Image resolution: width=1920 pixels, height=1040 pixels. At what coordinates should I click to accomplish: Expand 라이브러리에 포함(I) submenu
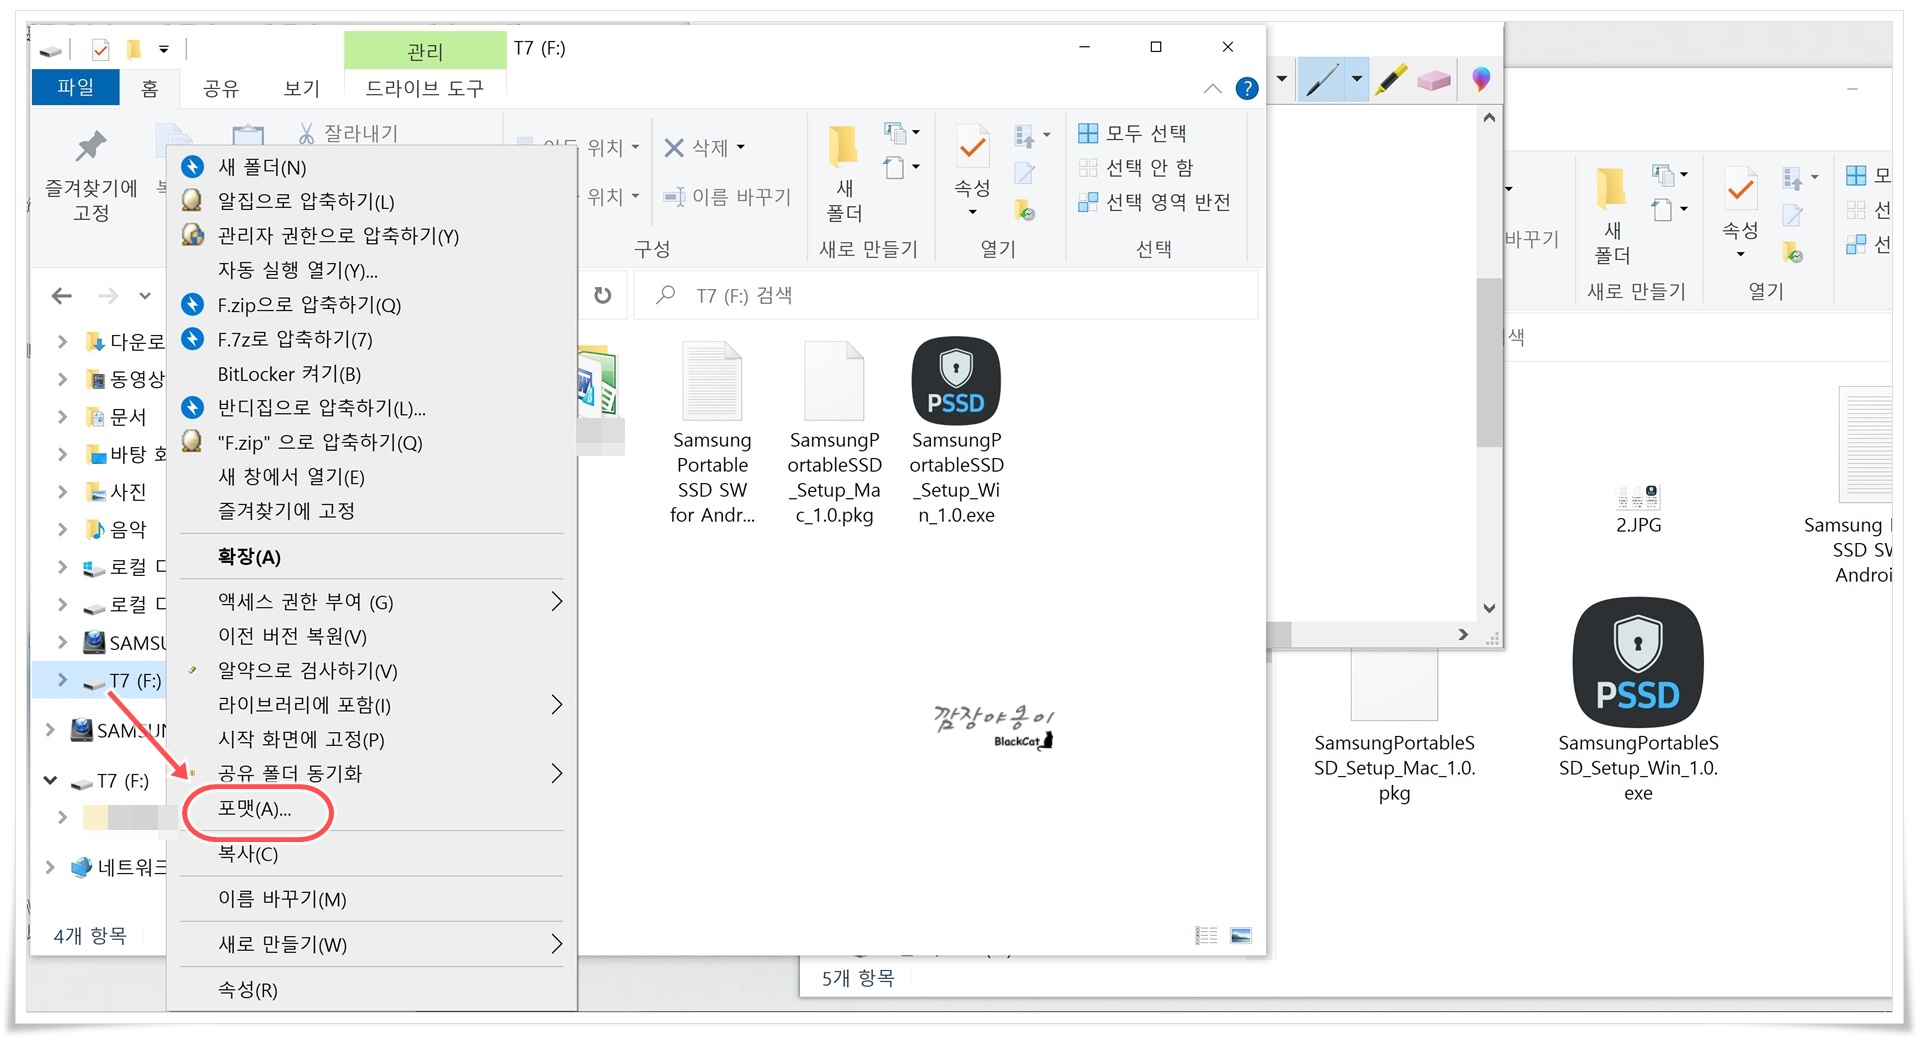click(x=372, y=705)
